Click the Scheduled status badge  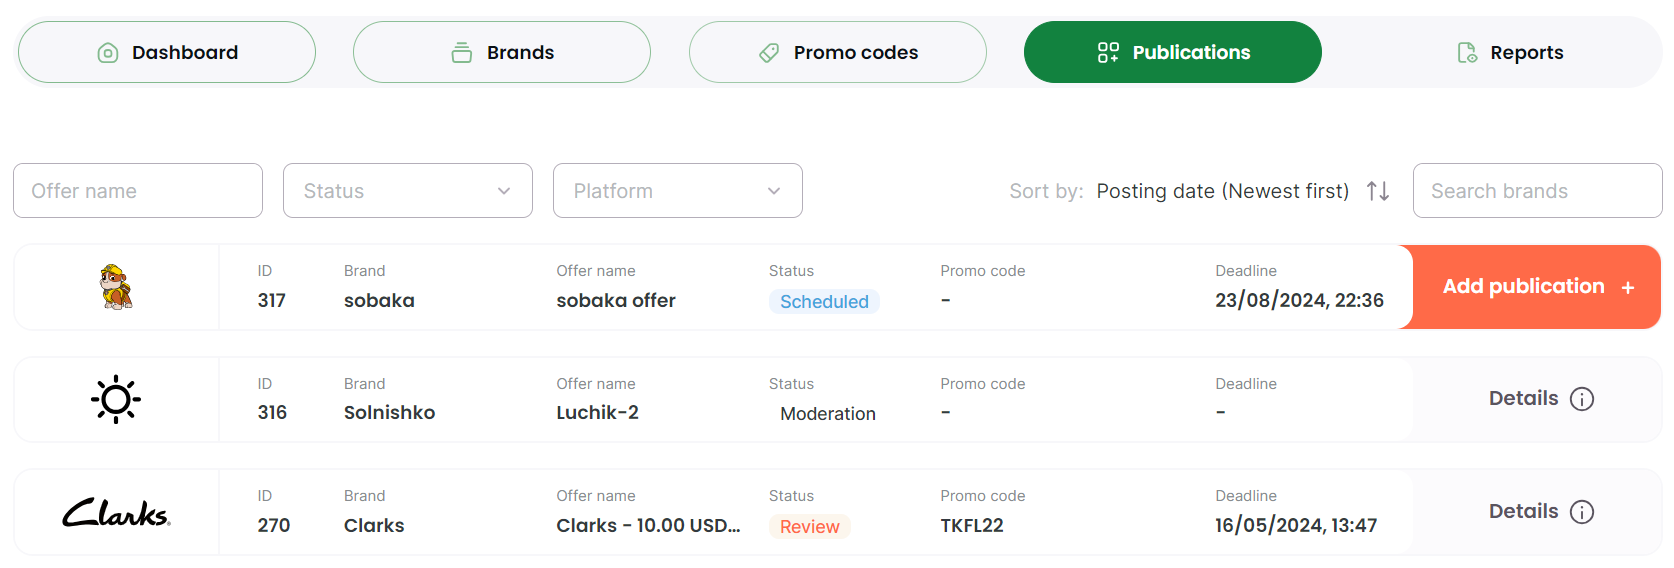tap(824, 302)
